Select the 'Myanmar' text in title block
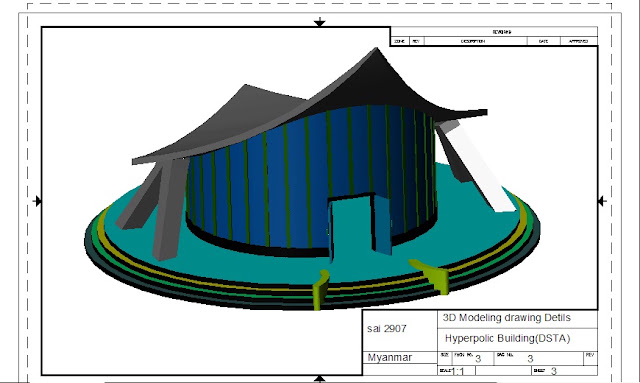This screenshot has height=383, width=640. click(390, 357)
